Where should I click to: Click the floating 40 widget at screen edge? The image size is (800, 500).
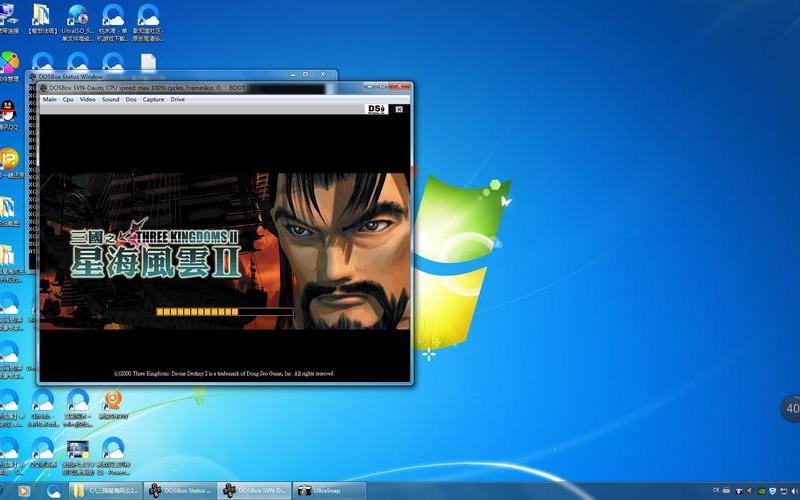[791, 408]
